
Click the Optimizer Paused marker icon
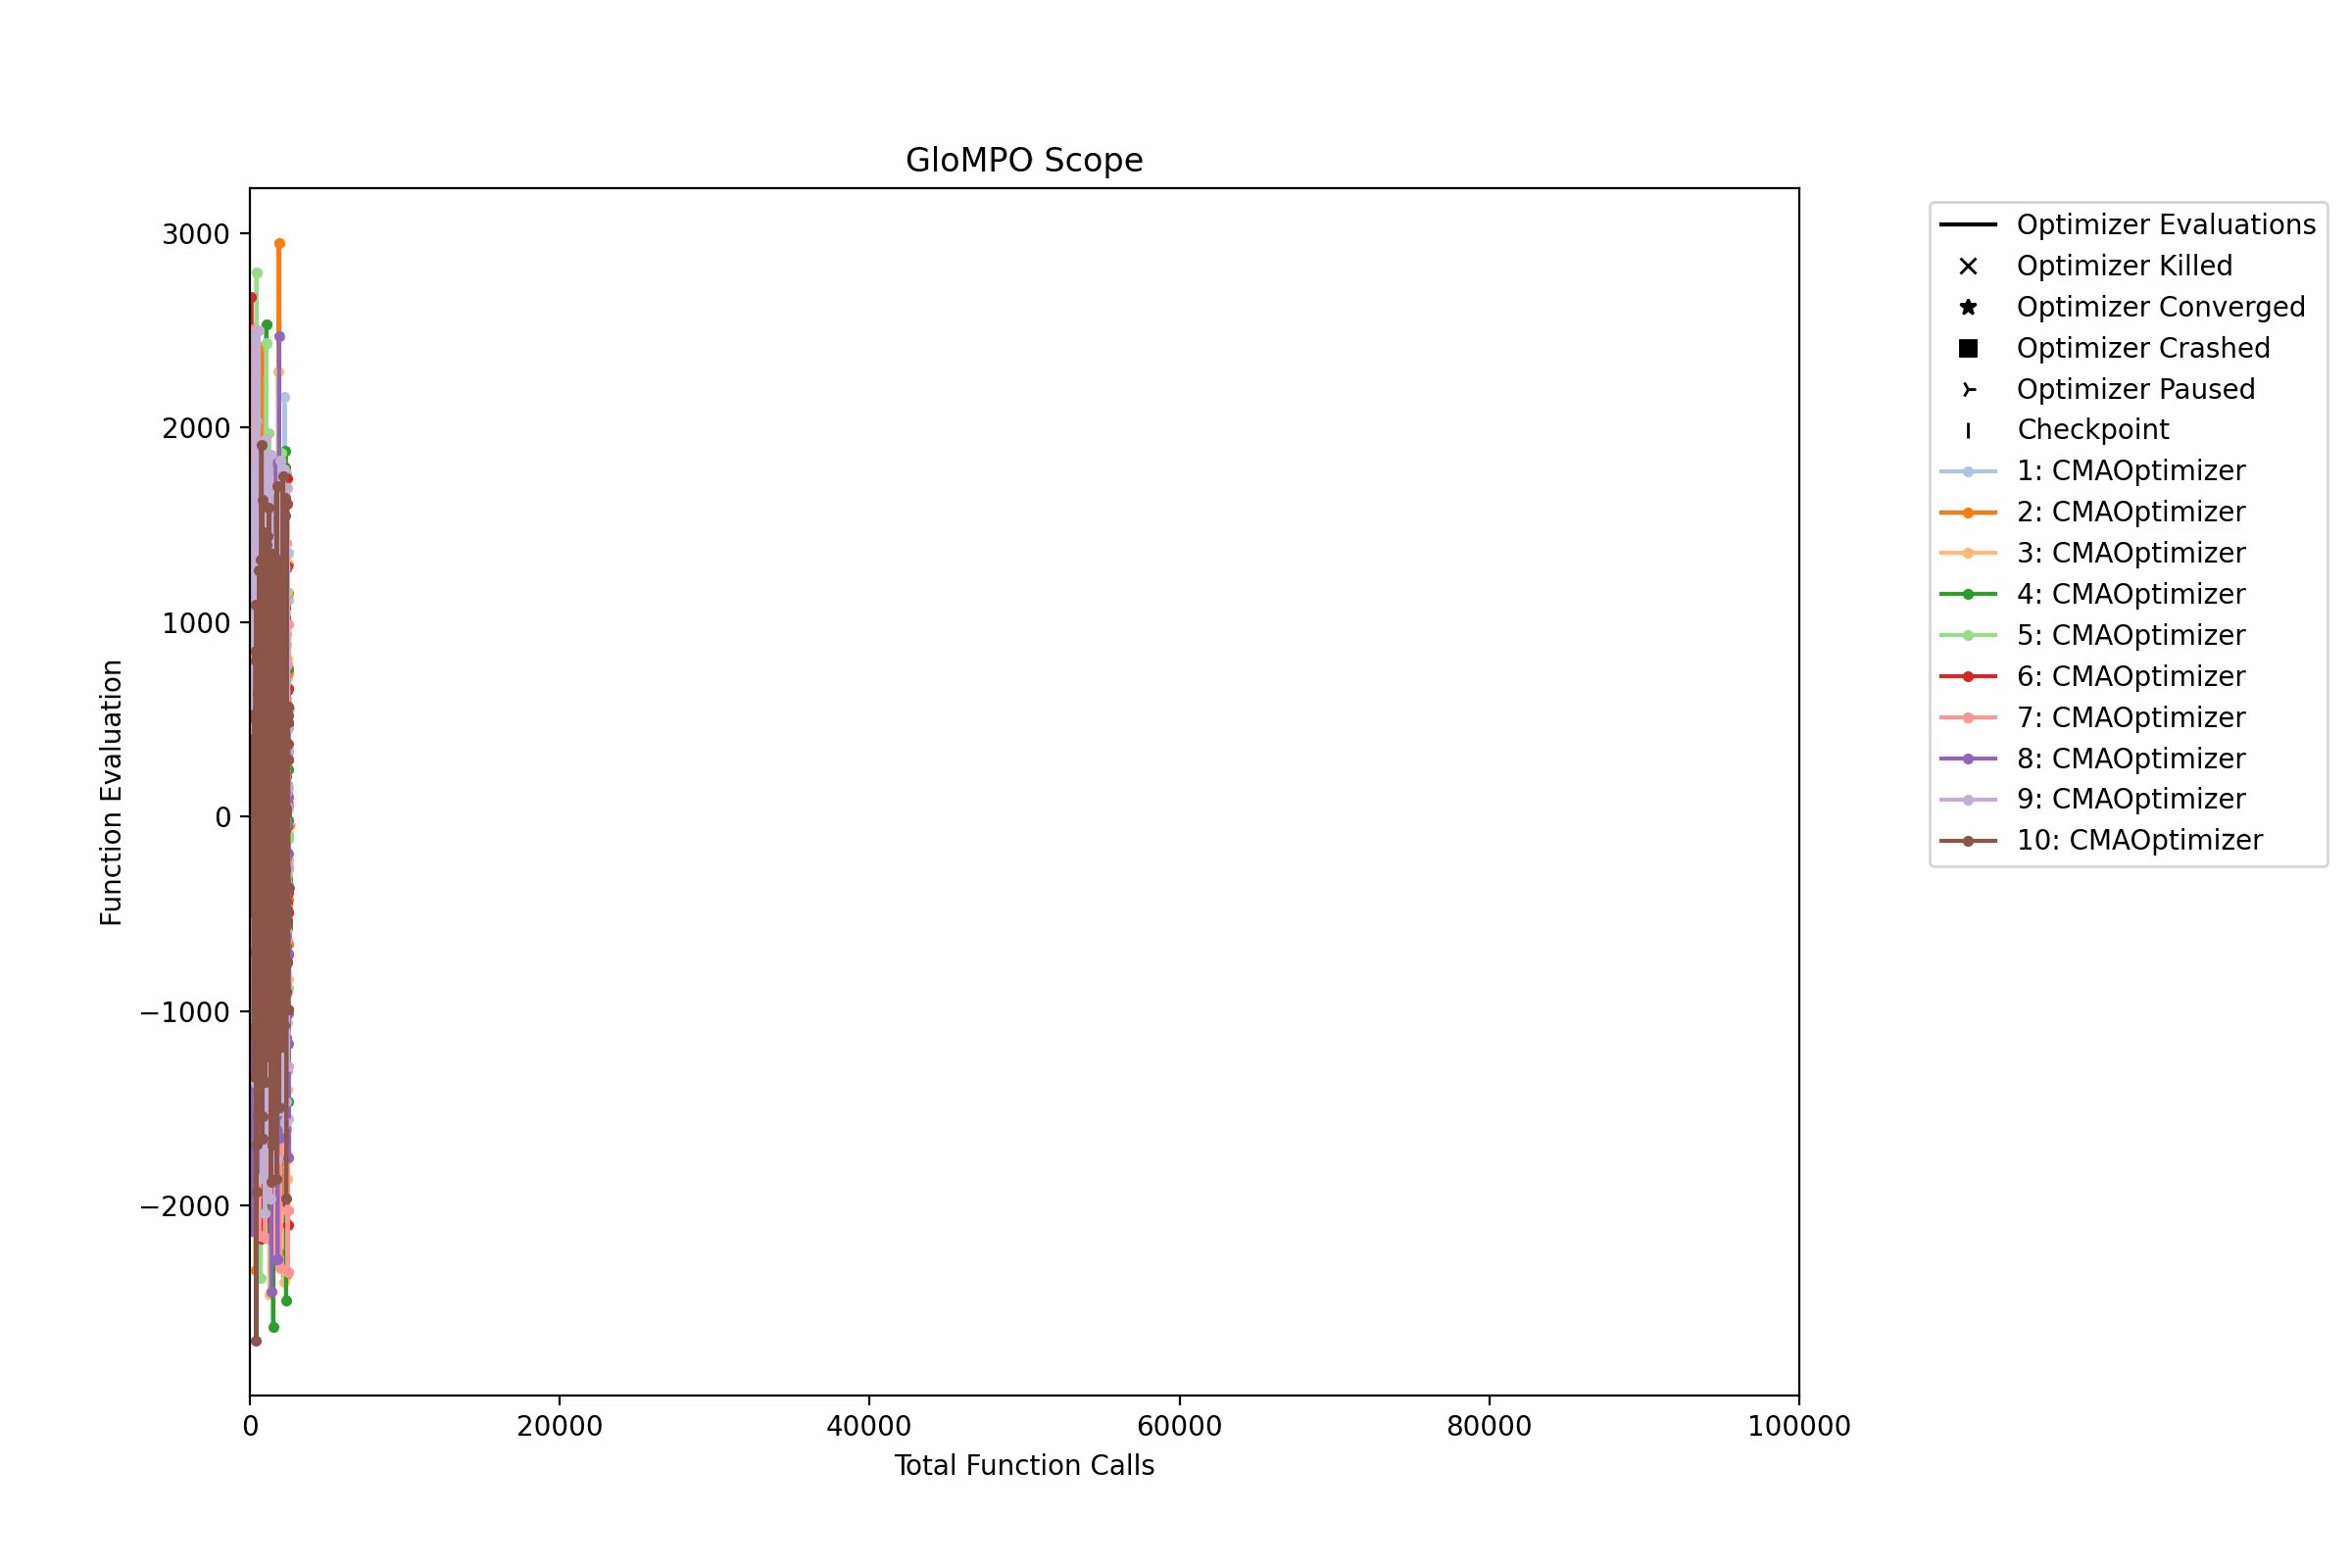tap(1967, 389)
